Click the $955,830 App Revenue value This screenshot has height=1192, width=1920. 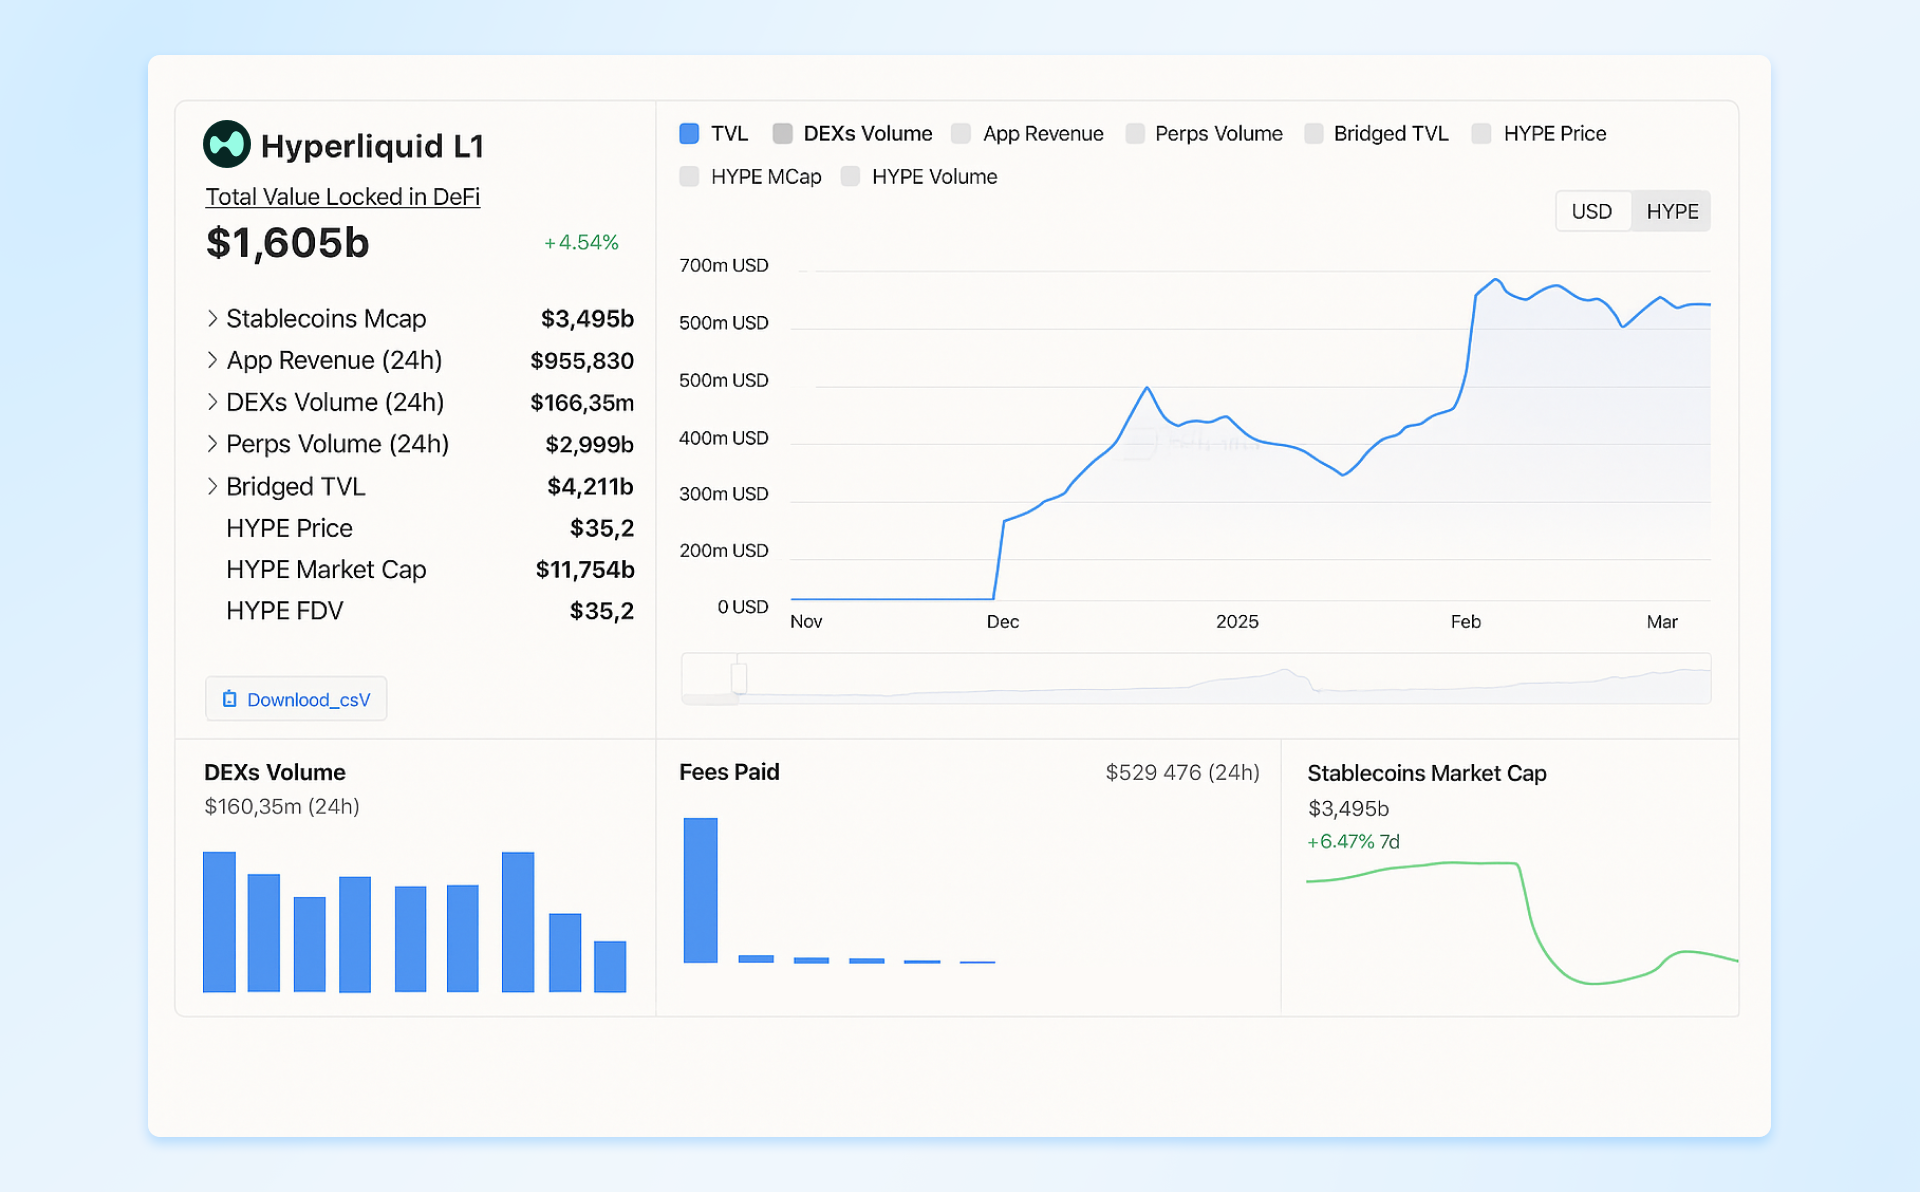582,361
